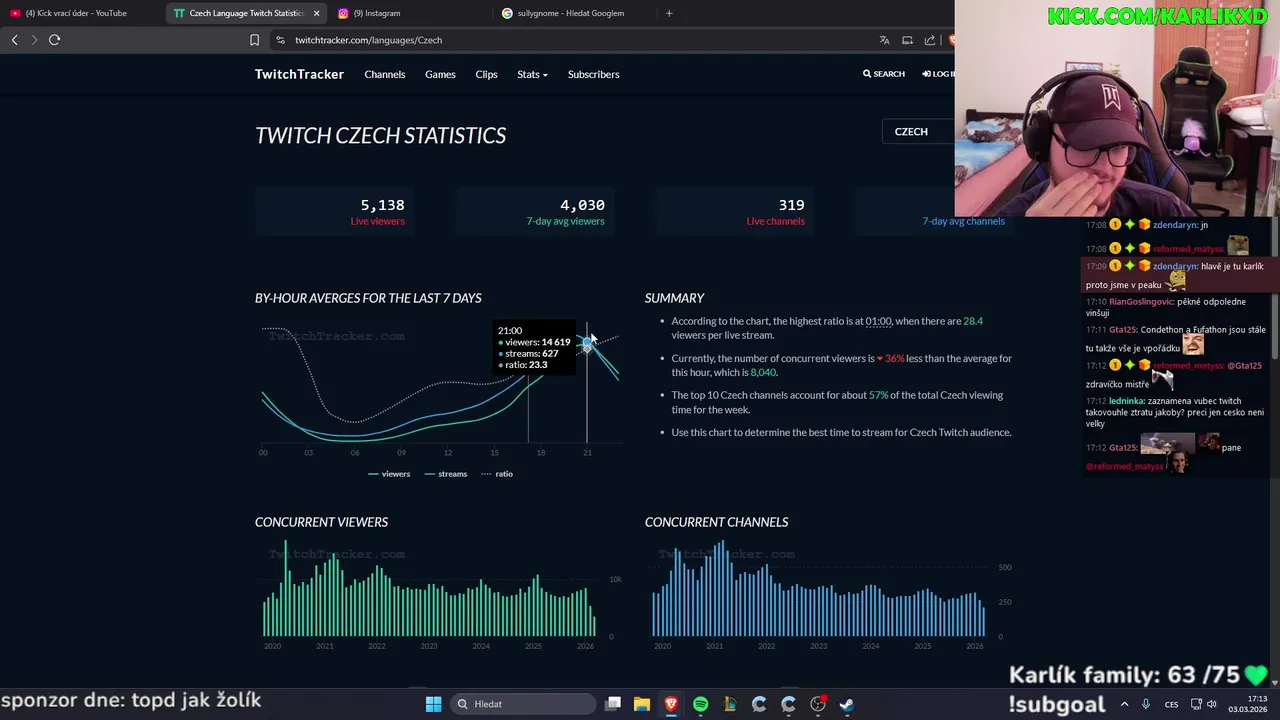
Task: Click the cast screen icon in address bar
Action: pos(907,40)
